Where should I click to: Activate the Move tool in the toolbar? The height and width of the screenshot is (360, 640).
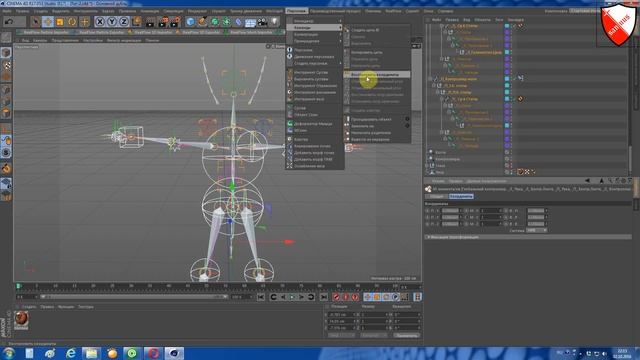point(48,21)
